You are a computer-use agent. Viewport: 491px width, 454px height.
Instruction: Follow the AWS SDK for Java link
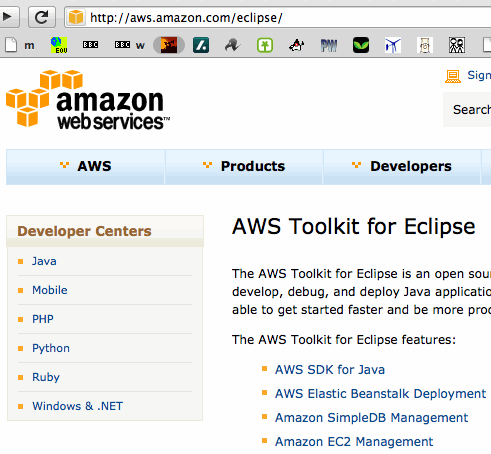click(x=330, y=370)
